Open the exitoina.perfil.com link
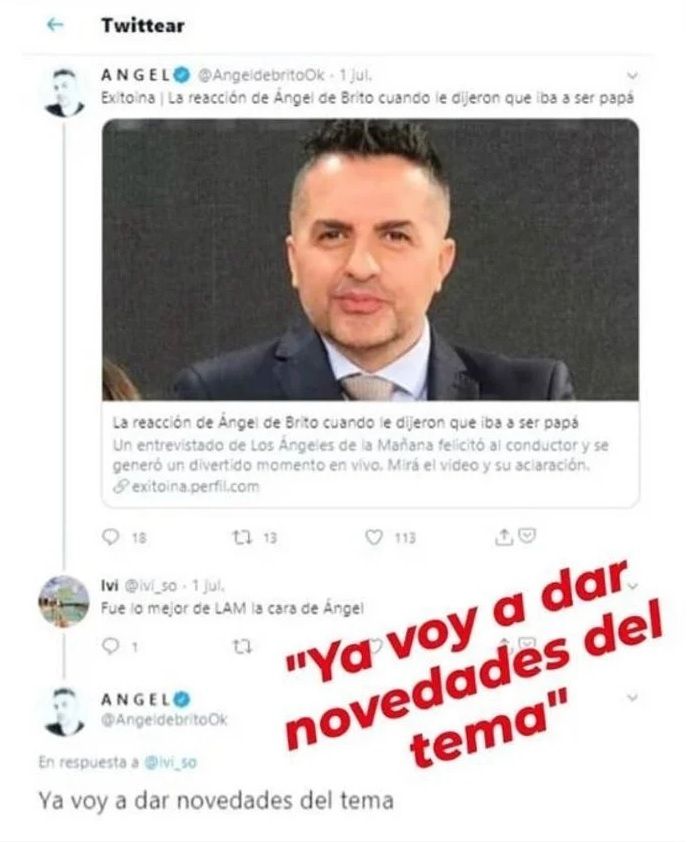Viewport: 695px width, 842px height. coord(187,487)
